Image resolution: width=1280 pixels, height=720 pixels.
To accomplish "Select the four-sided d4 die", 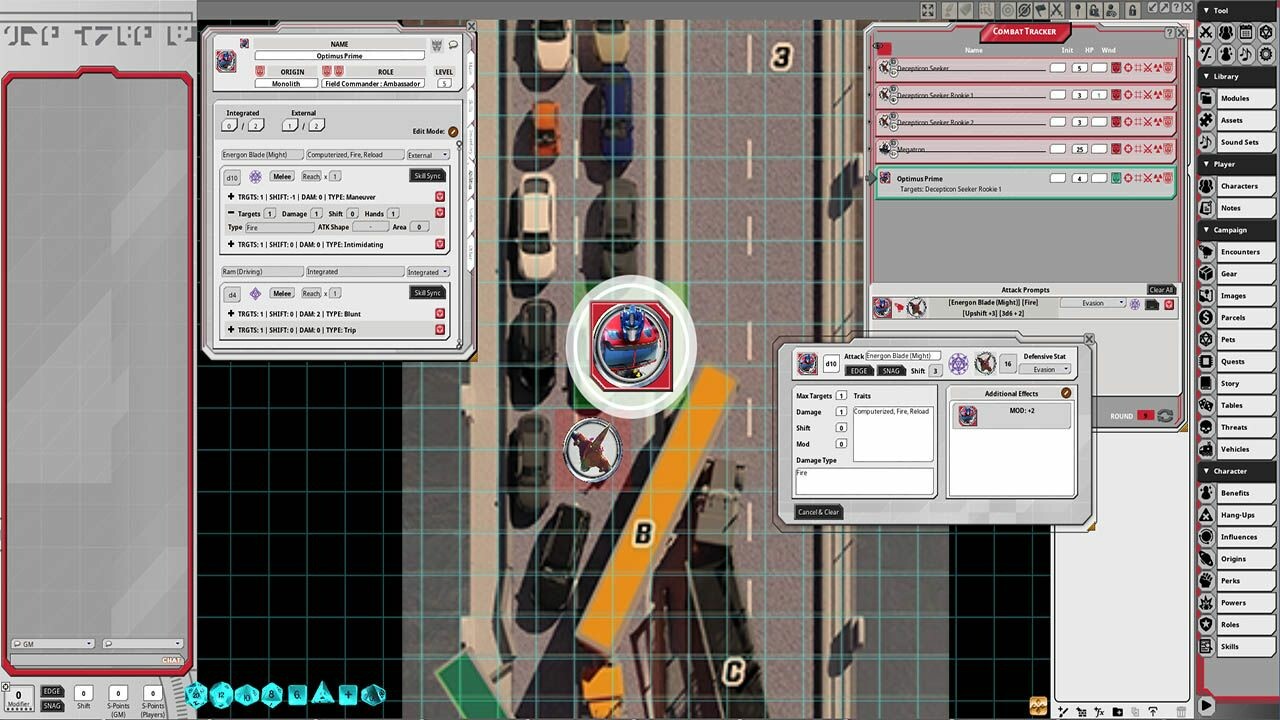I will pos(322,693).
